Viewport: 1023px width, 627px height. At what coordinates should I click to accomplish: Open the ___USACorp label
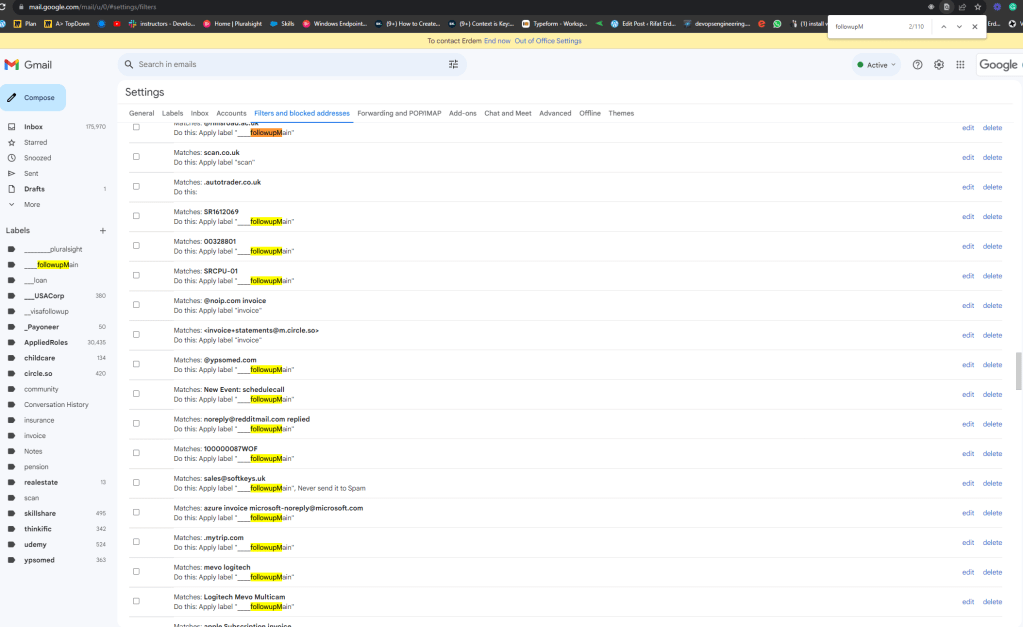coord(44,296)
